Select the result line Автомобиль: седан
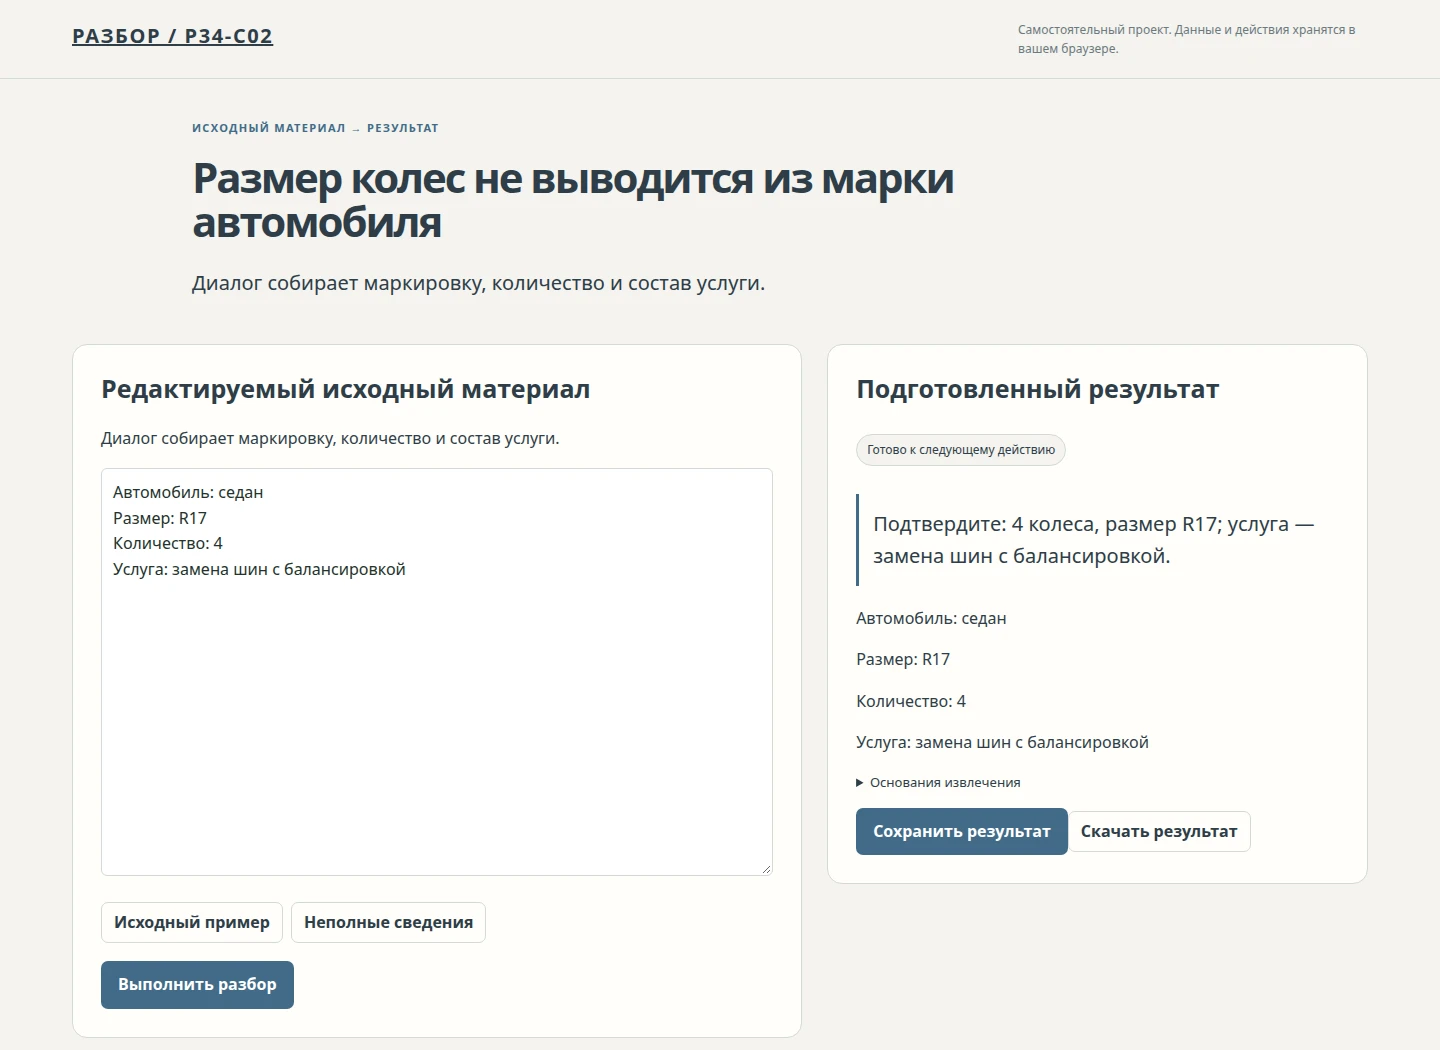 (x=931, y=619)
